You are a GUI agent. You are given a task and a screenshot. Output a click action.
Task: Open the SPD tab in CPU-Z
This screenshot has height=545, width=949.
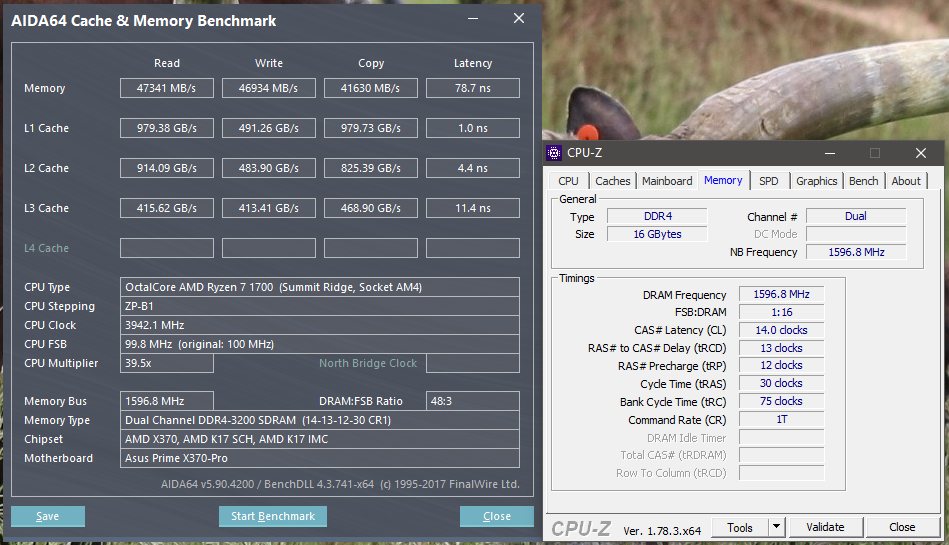[769, 181]
